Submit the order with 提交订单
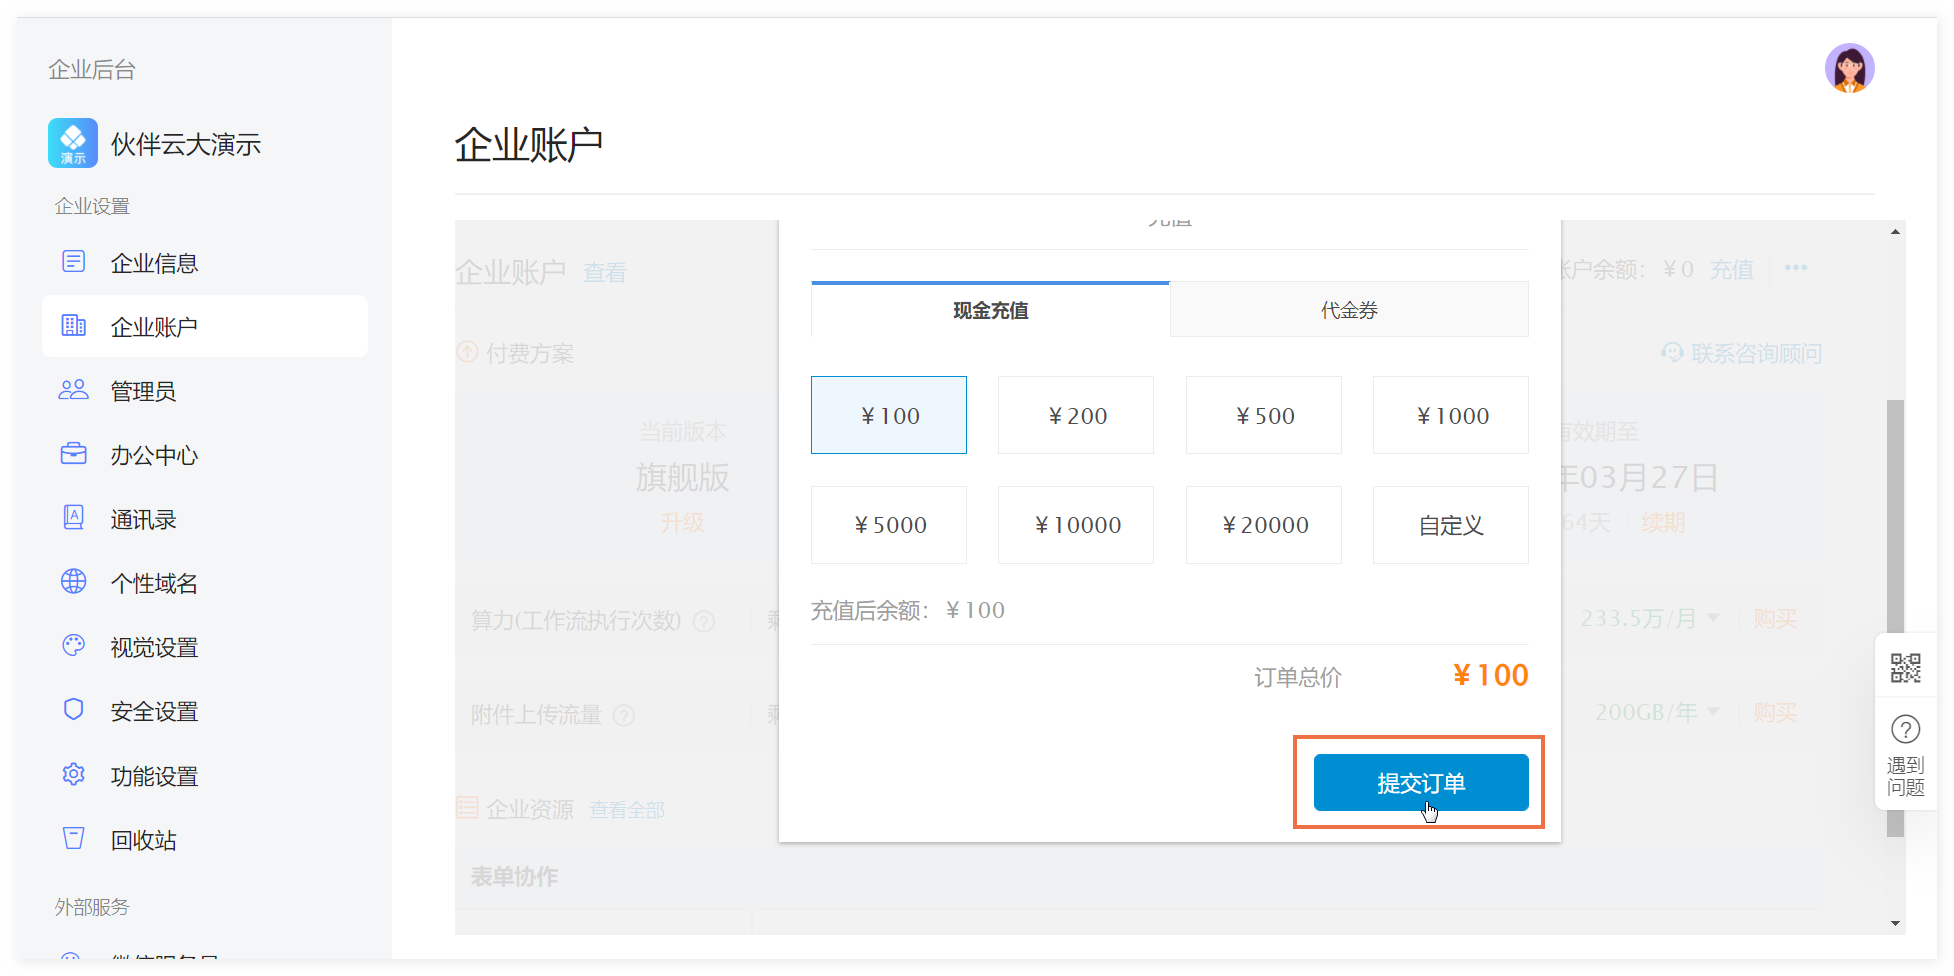1954x976 pixels. coord(1420,783)
